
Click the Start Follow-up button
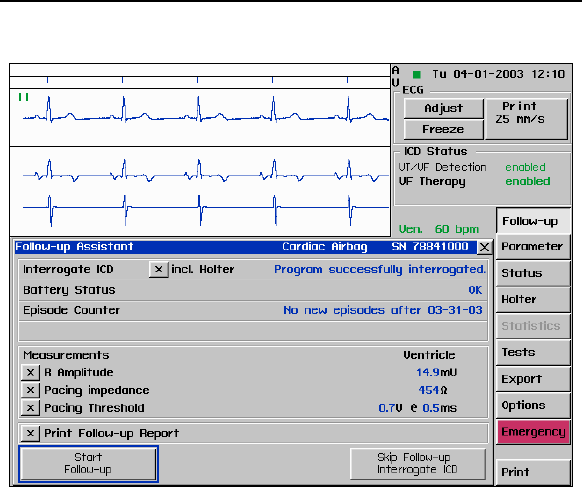pyautogui.click(x=88, y=464)
